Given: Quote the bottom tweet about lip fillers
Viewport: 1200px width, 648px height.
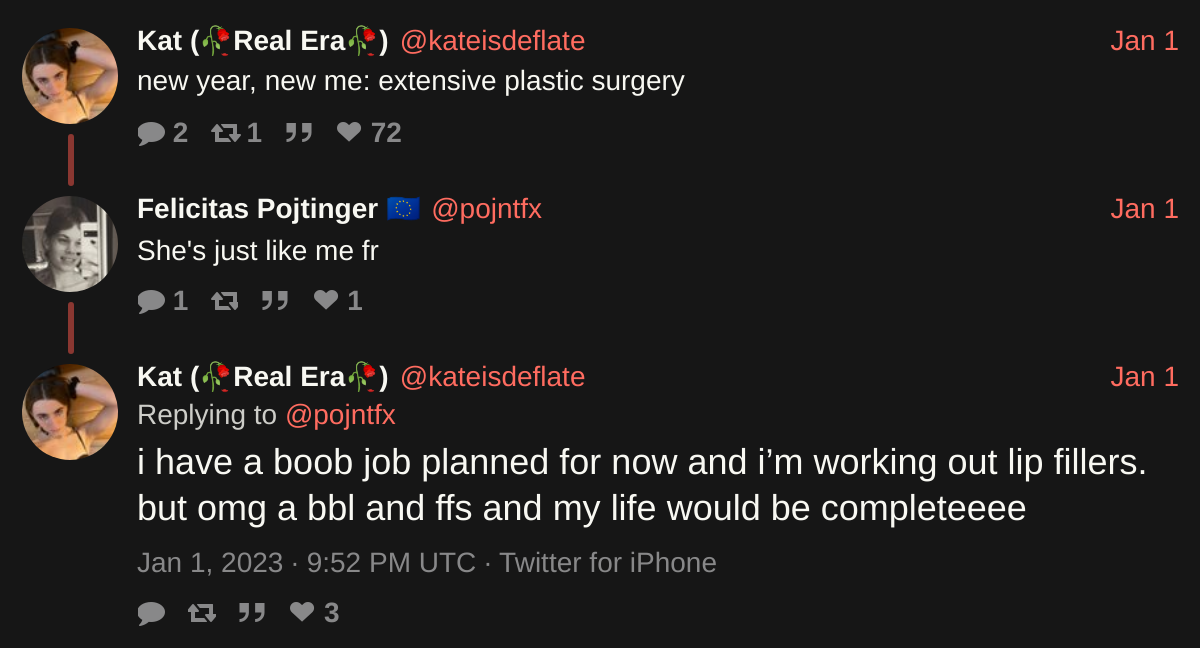Looking at the screenshot, I should click(x=252, y=613).
